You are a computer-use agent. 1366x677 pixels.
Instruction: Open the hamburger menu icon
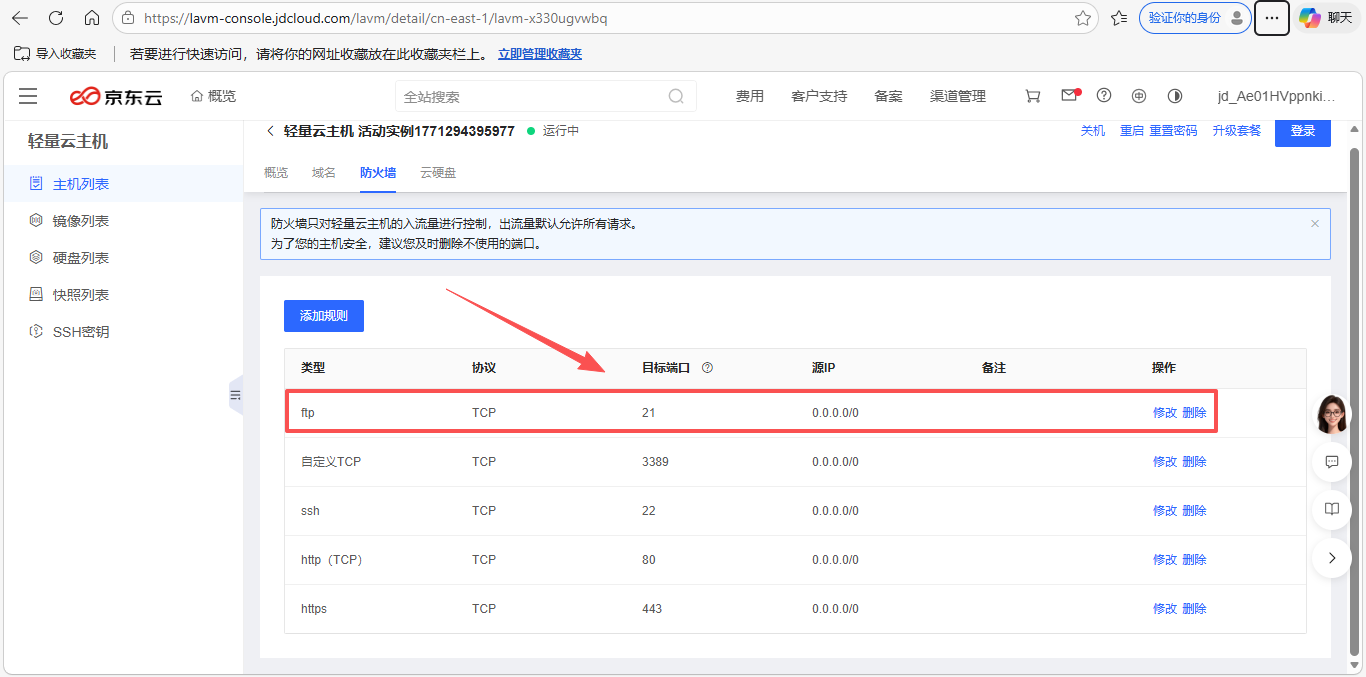pyautogui.click(x=28, y=96)
